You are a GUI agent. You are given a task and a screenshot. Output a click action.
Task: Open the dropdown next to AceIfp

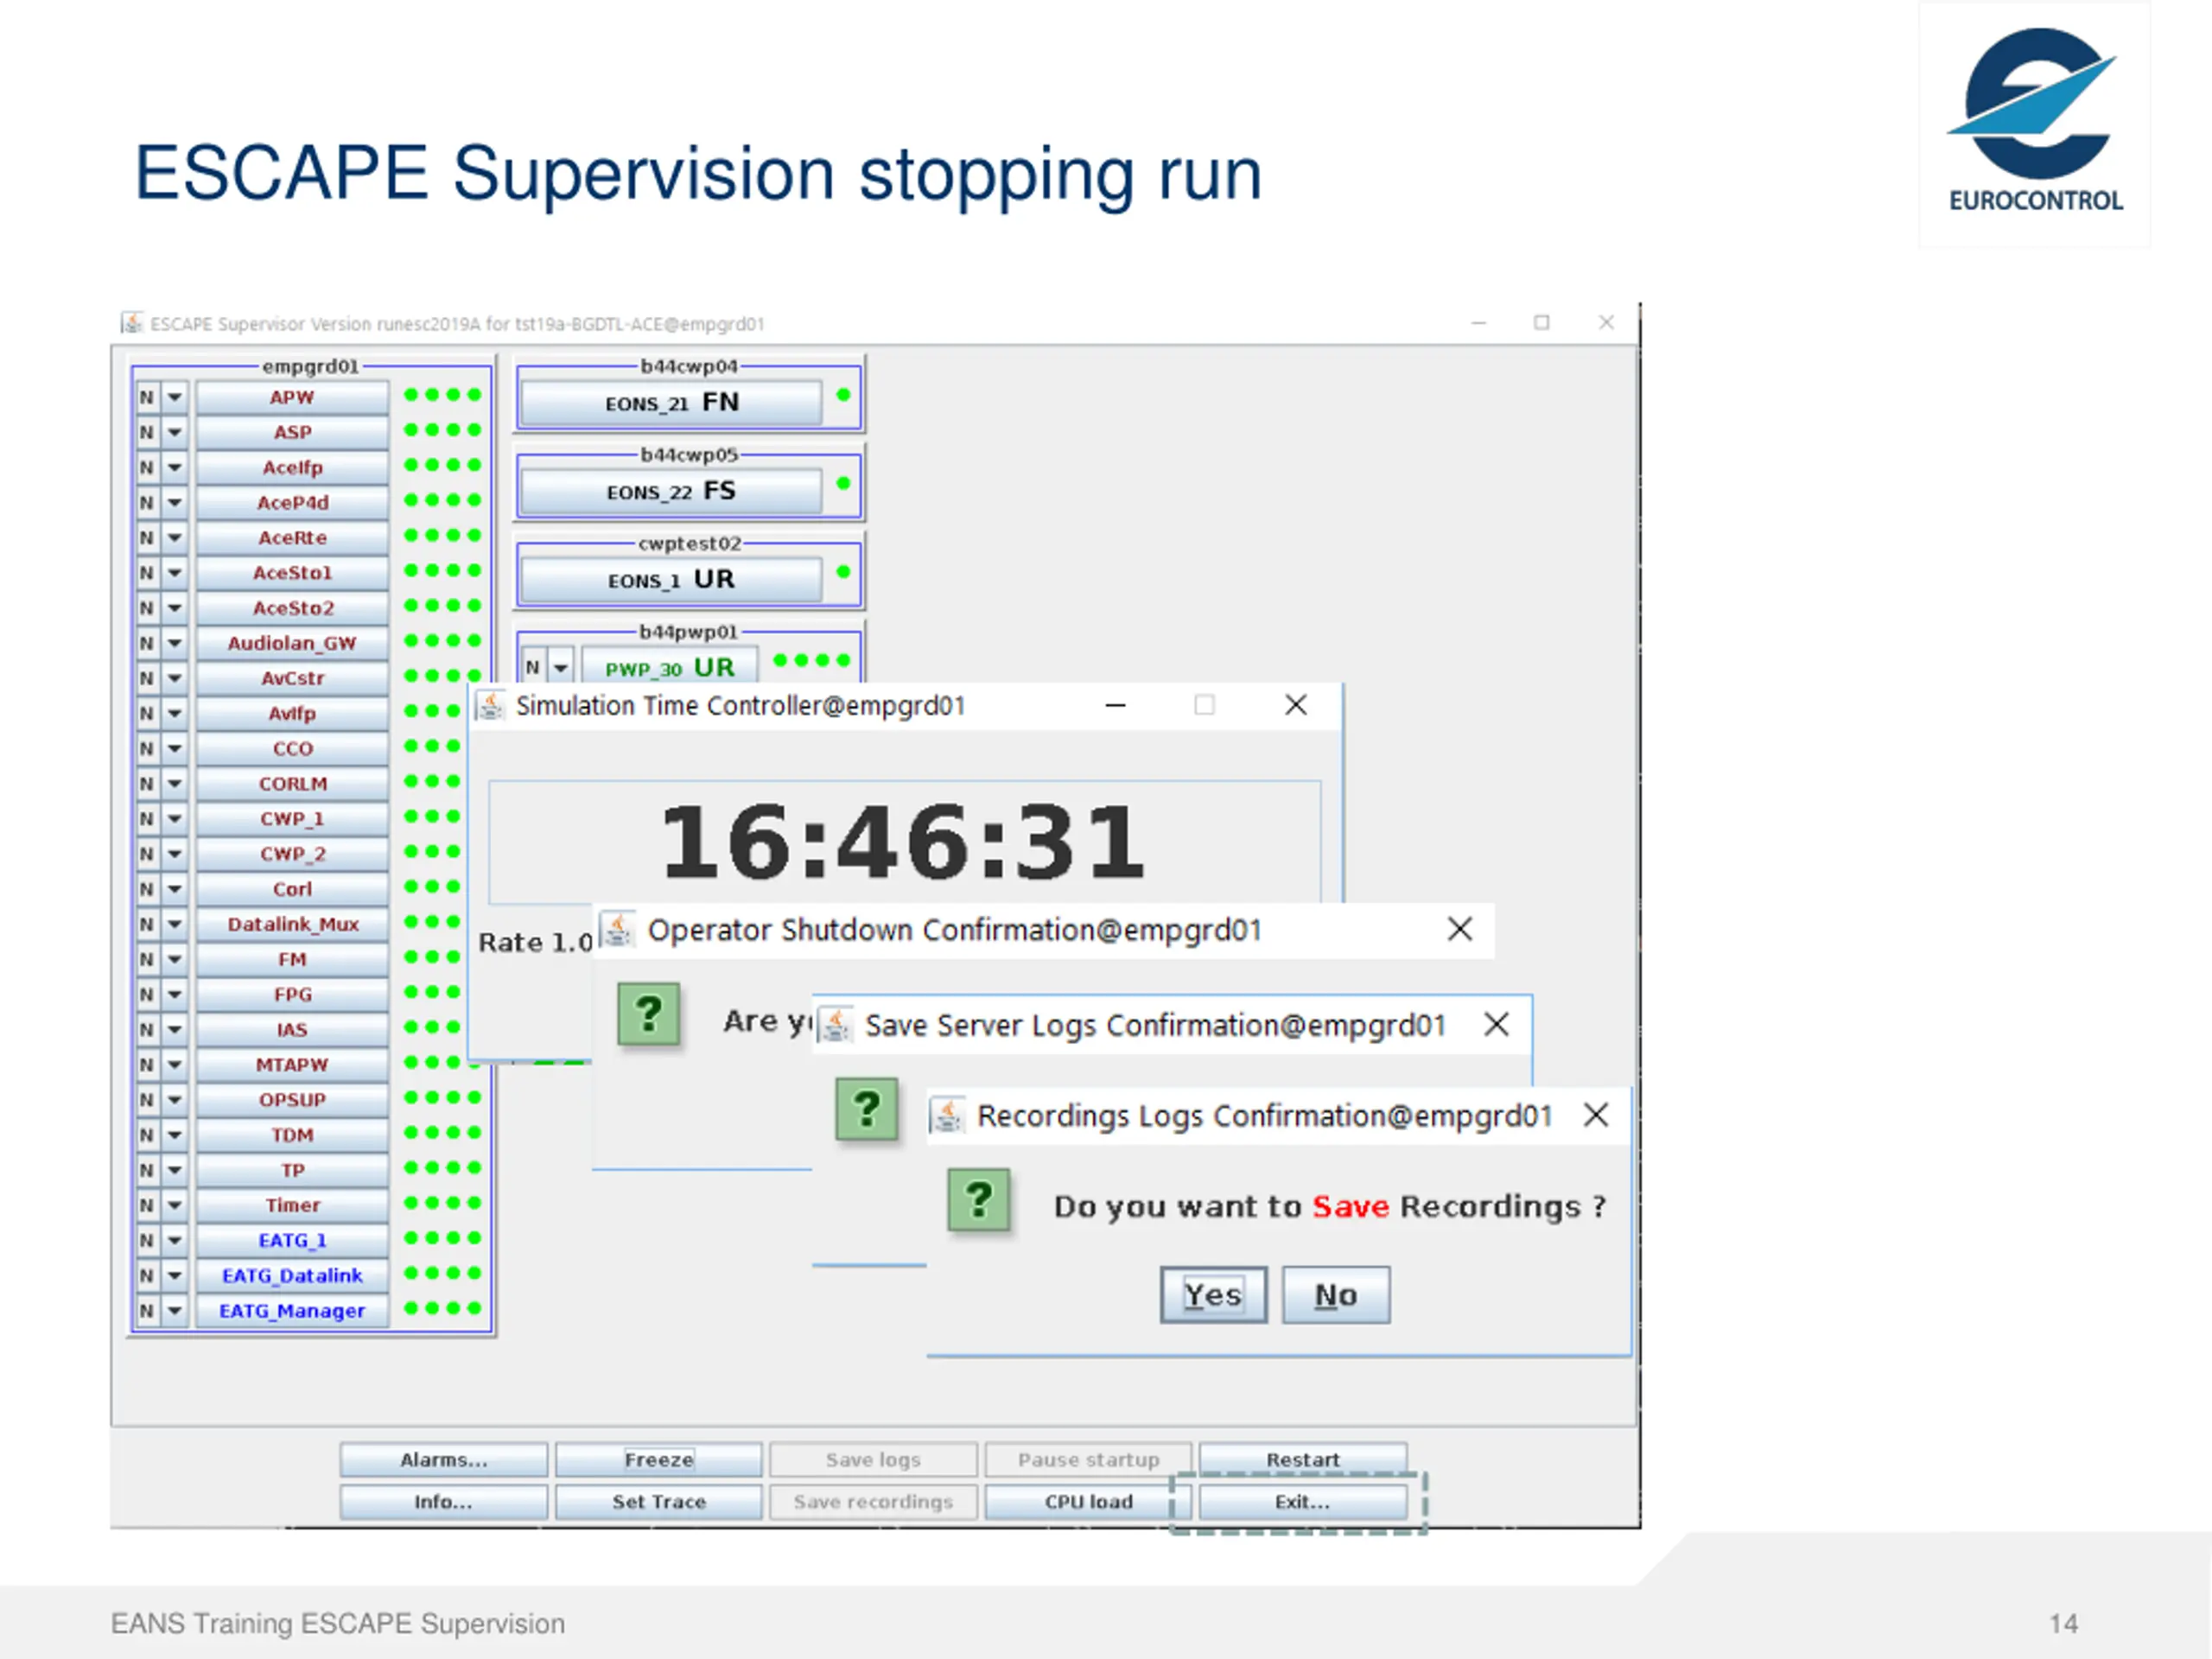(175, 467)
